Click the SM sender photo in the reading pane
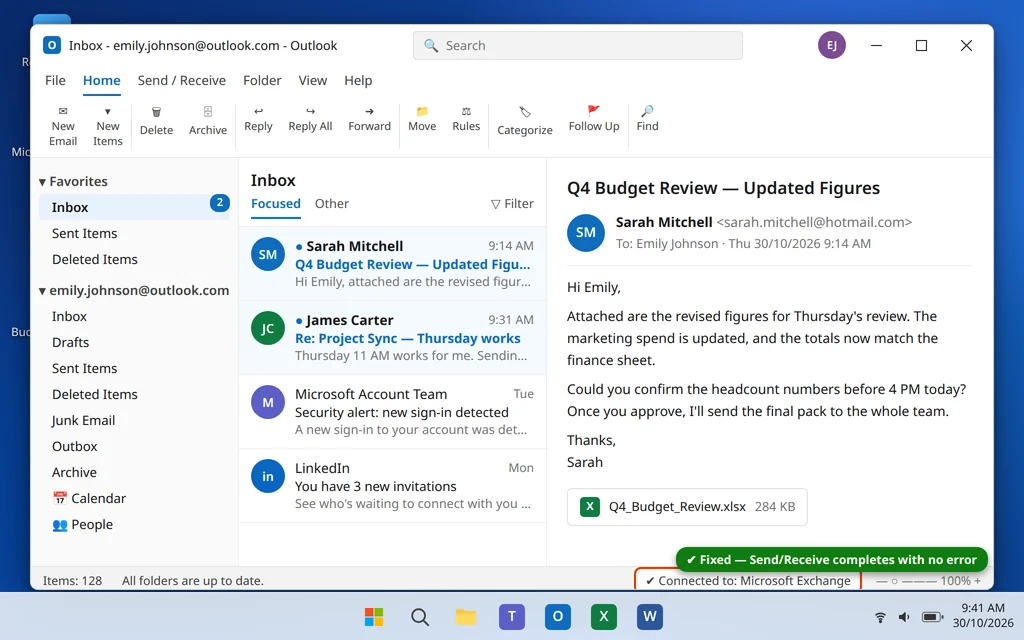 pos(585,232)
